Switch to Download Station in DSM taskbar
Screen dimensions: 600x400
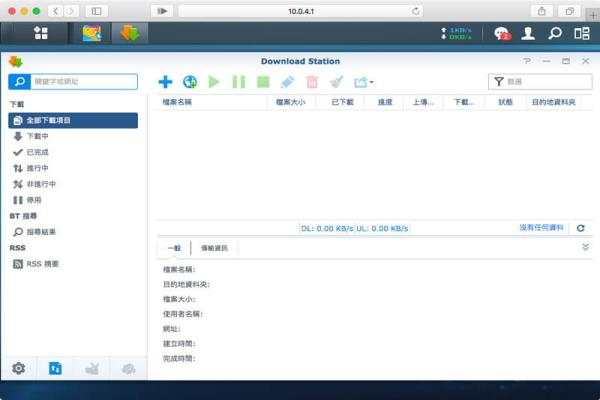(x=130, y=33)
